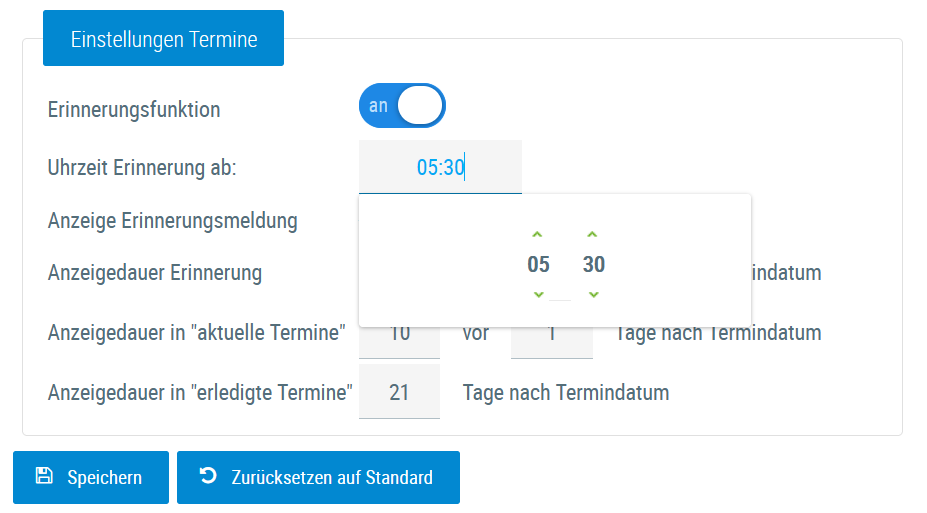Click the hour value 05 in picker
The height and width of the screenshot is (513, 927).
click(x=538, y=265)
